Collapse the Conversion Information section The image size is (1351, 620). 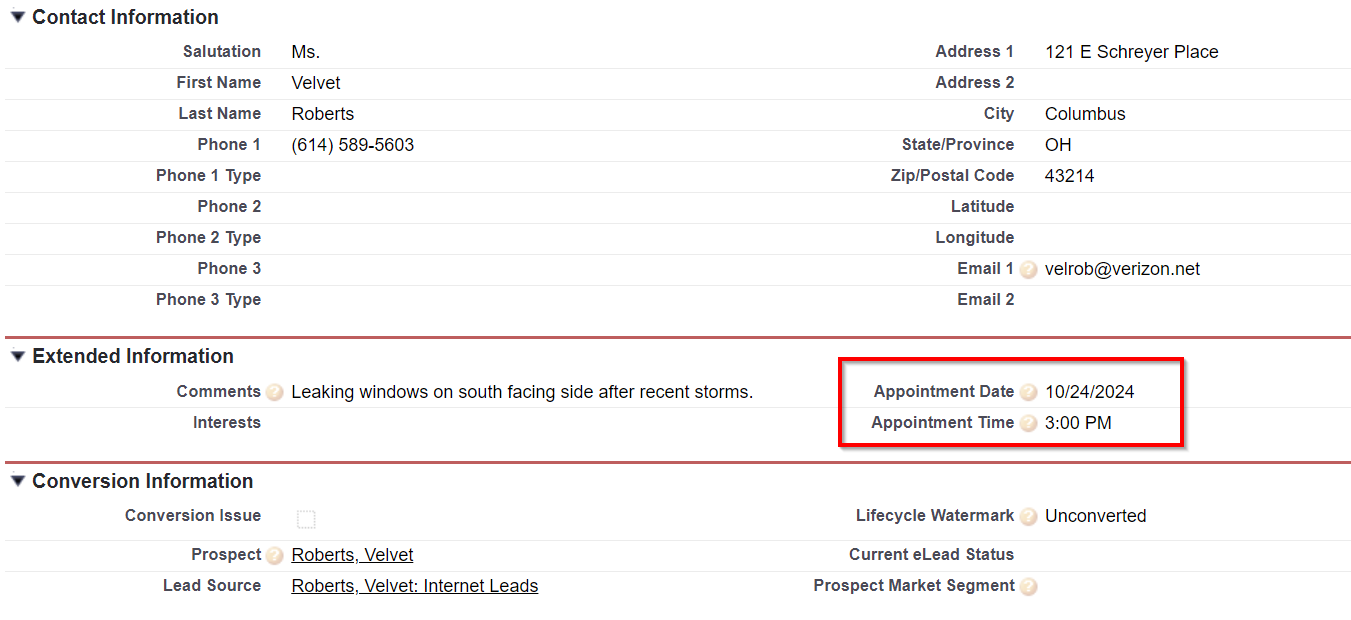point(17,481)
